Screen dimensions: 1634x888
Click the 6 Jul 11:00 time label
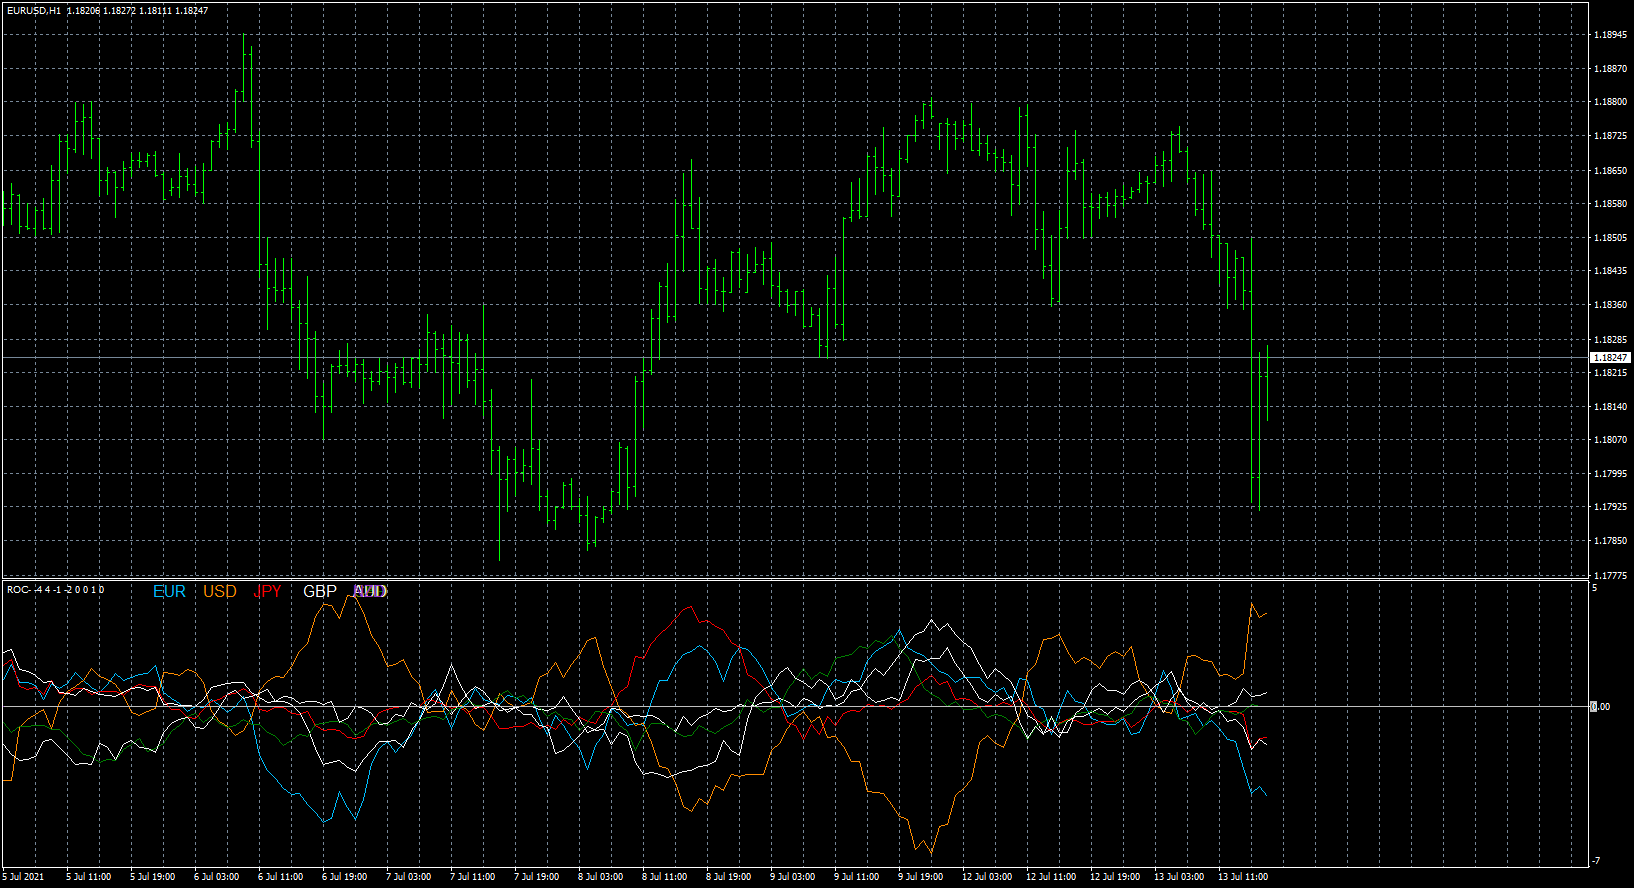(x=281, y=877)
